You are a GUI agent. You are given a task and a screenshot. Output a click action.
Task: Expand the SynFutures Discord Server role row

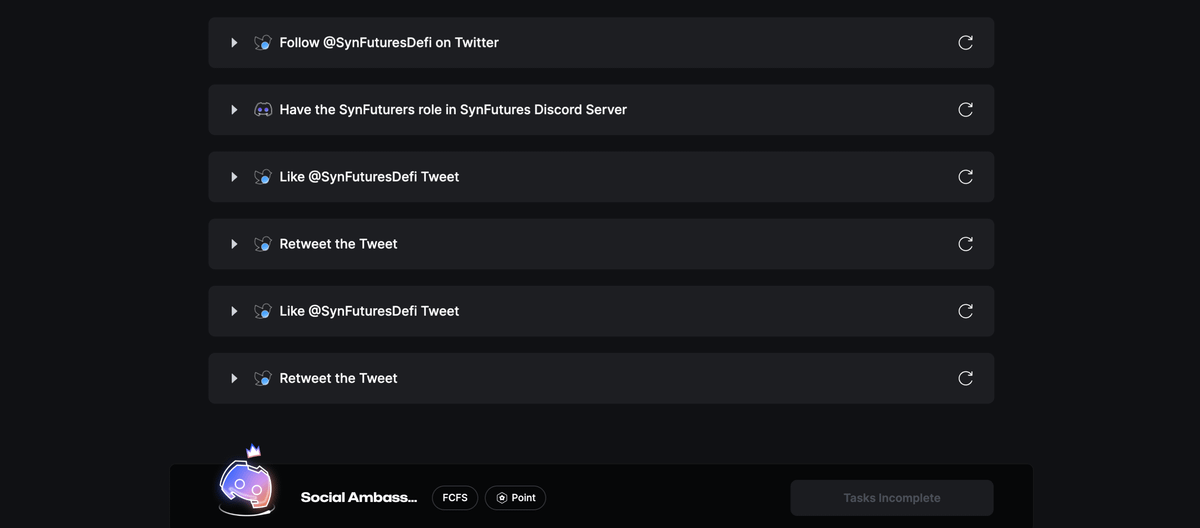tap(234, 110)
